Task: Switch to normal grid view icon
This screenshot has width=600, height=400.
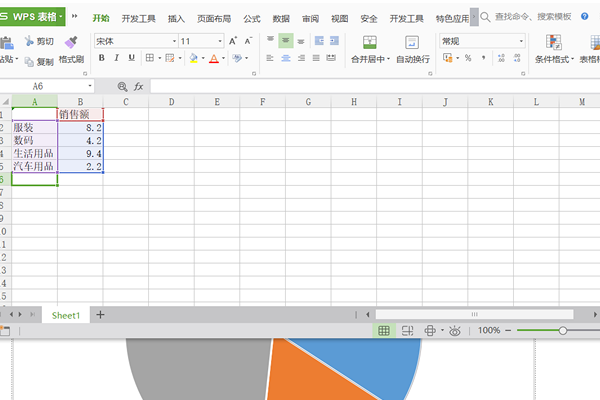Action: point(384,331)
